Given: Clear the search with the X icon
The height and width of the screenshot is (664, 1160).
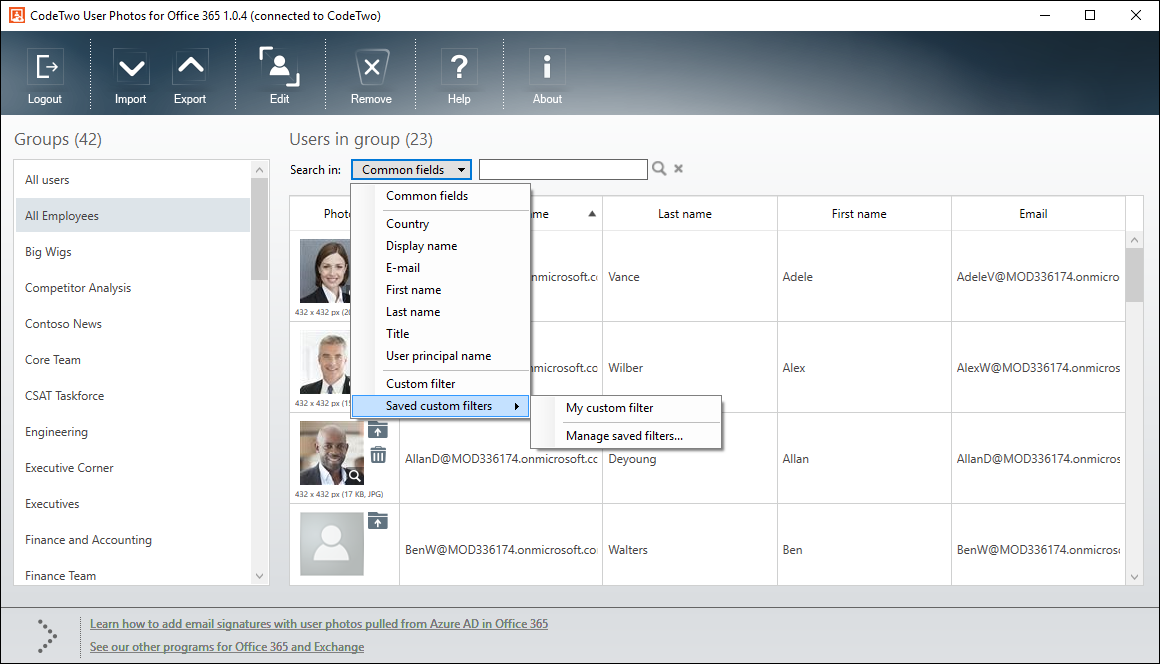Looking at the screenshot, I should [x=678, y=169].
